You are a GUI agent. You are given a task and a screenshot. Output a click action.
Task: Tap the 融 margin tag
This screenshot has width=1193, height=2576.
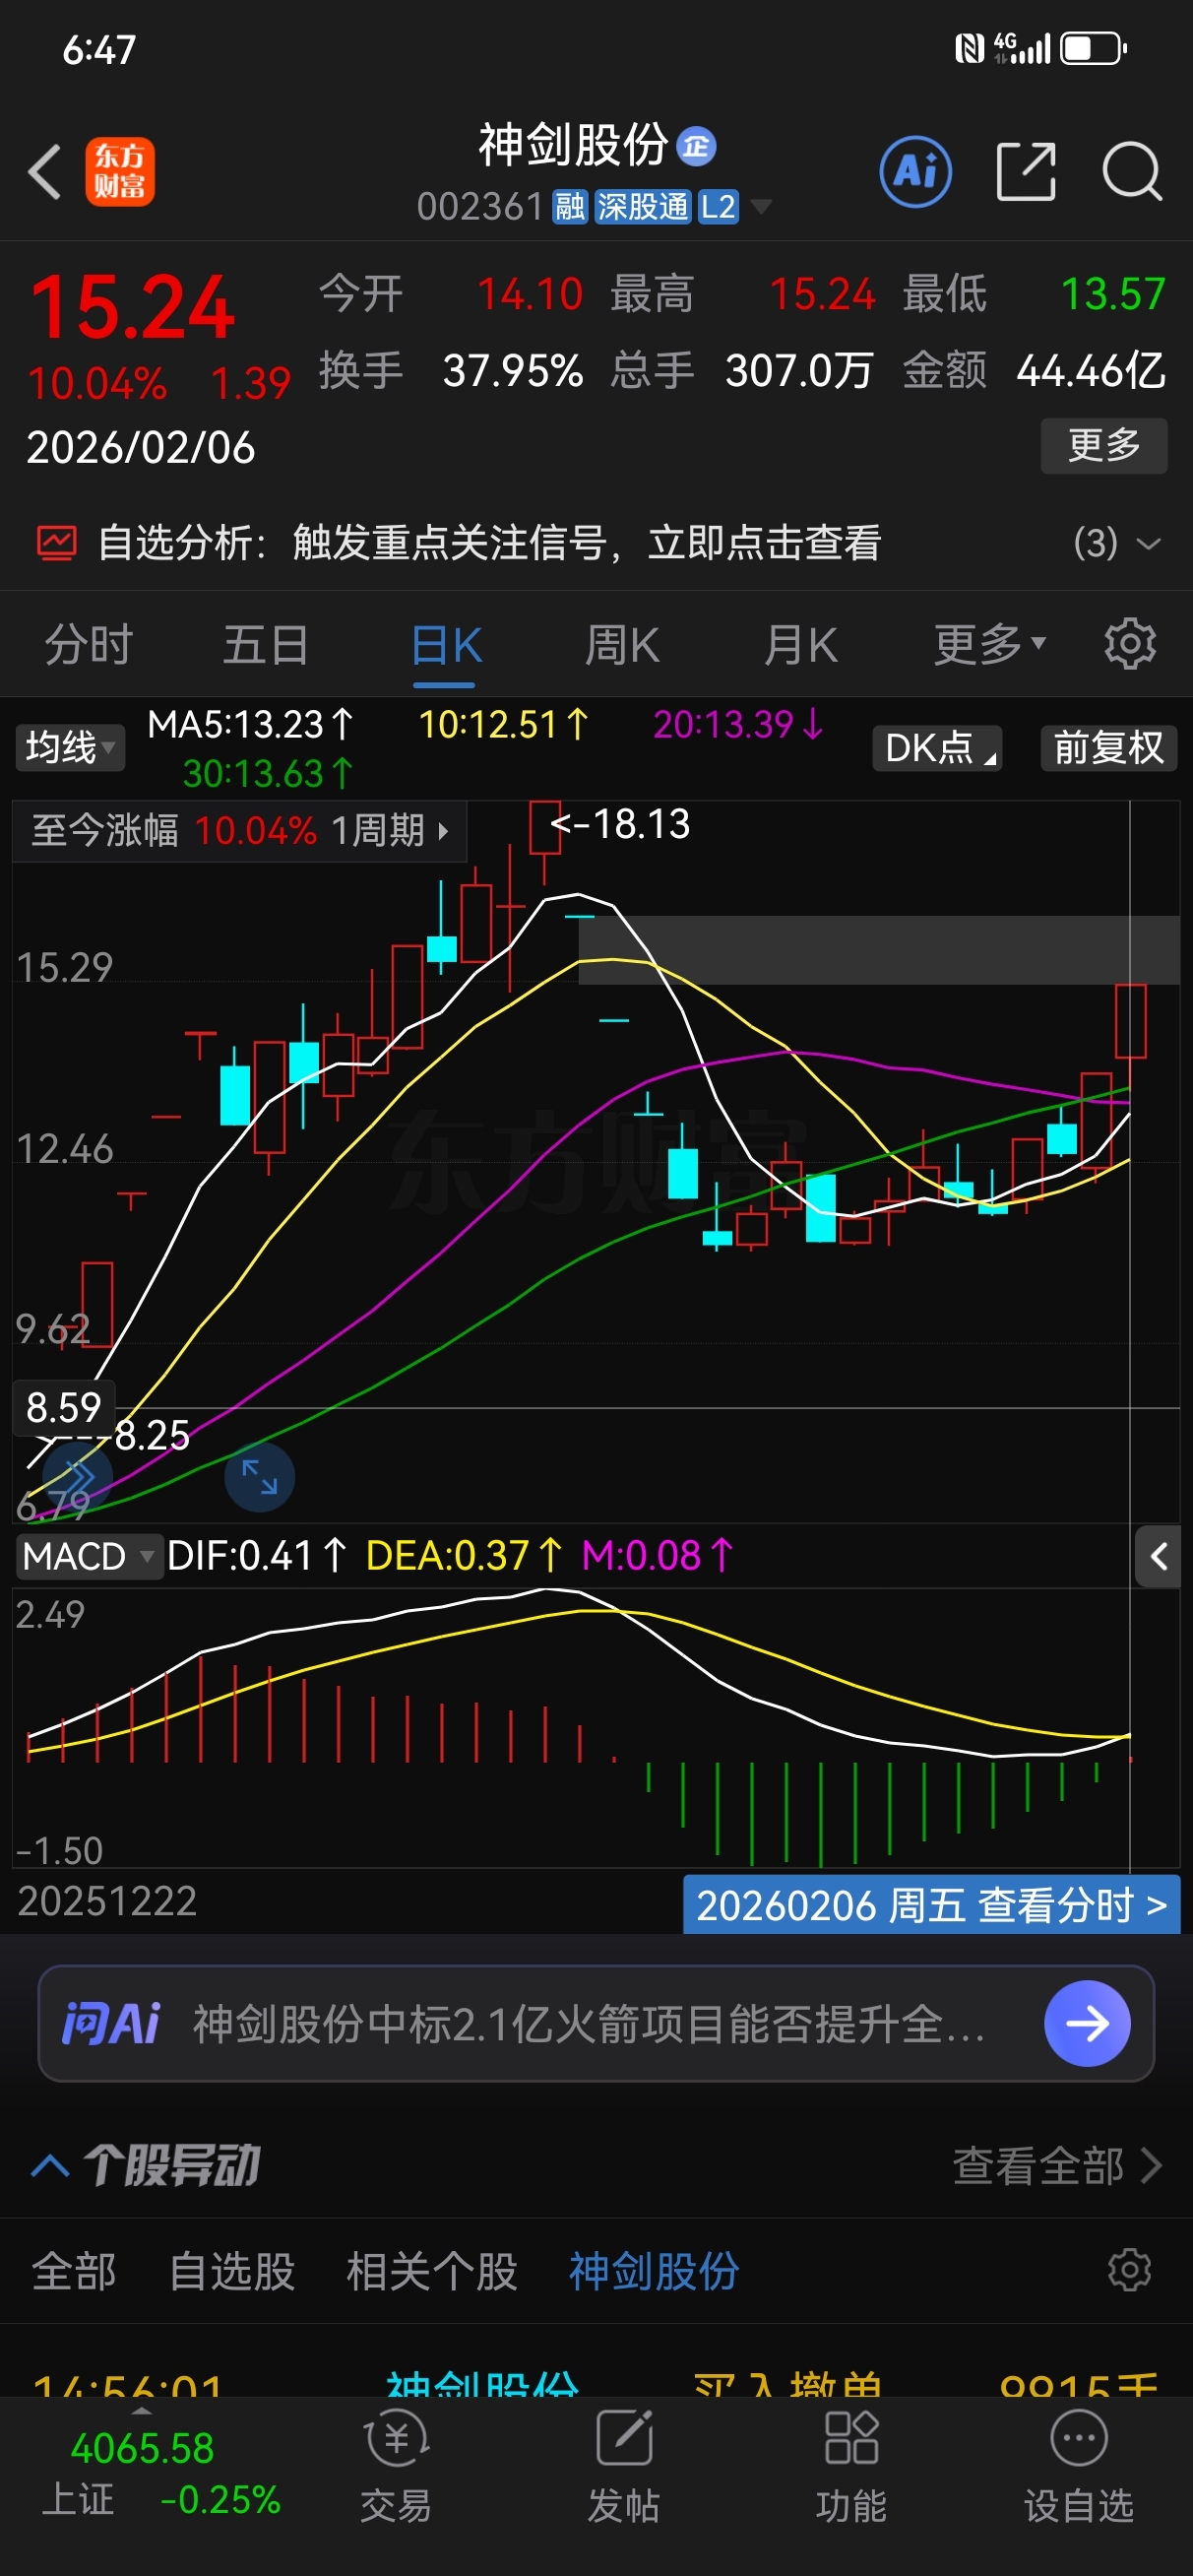point(570,207)
